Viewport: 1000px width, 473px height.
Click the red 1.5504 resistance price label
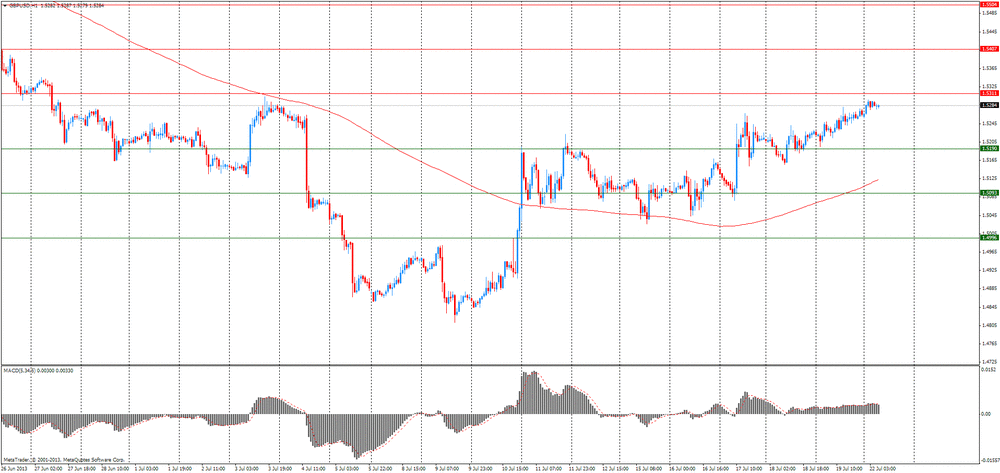[x=989, y=4]
